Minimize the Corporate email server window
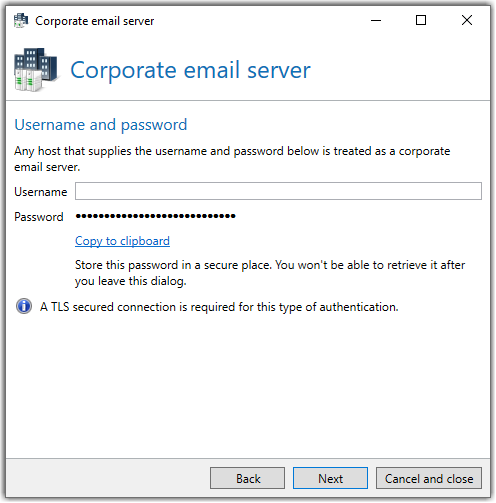 [376, 21]
